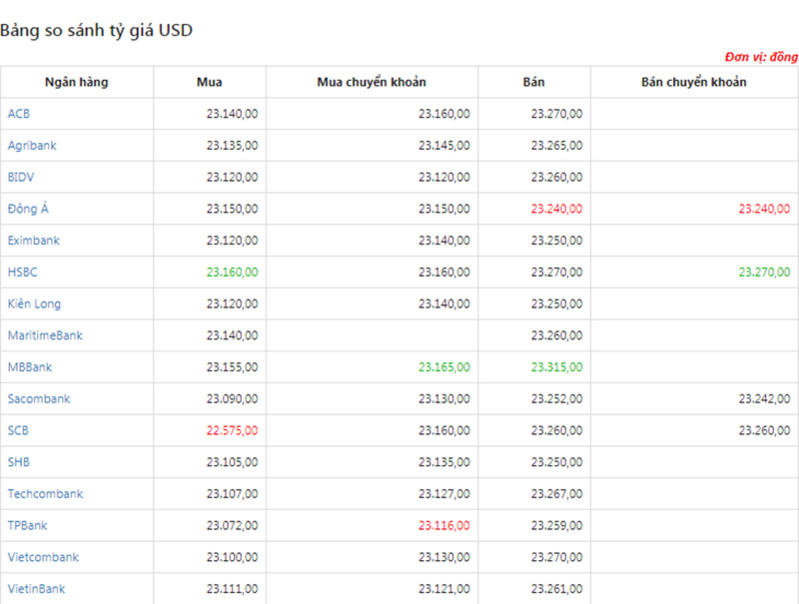Select TPBank red transfer rate 23.116,00
Viewport: 799px width, 604px height.
444,525
